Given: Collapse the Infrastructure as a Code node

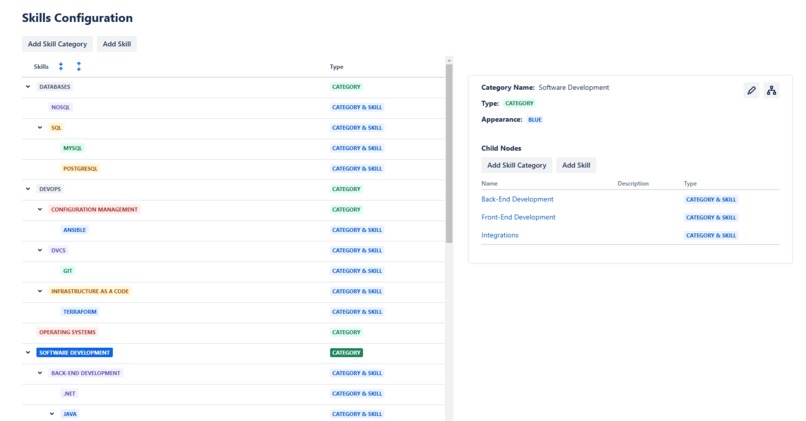Looking at the screenshot, I should click(x=40, y=291).
